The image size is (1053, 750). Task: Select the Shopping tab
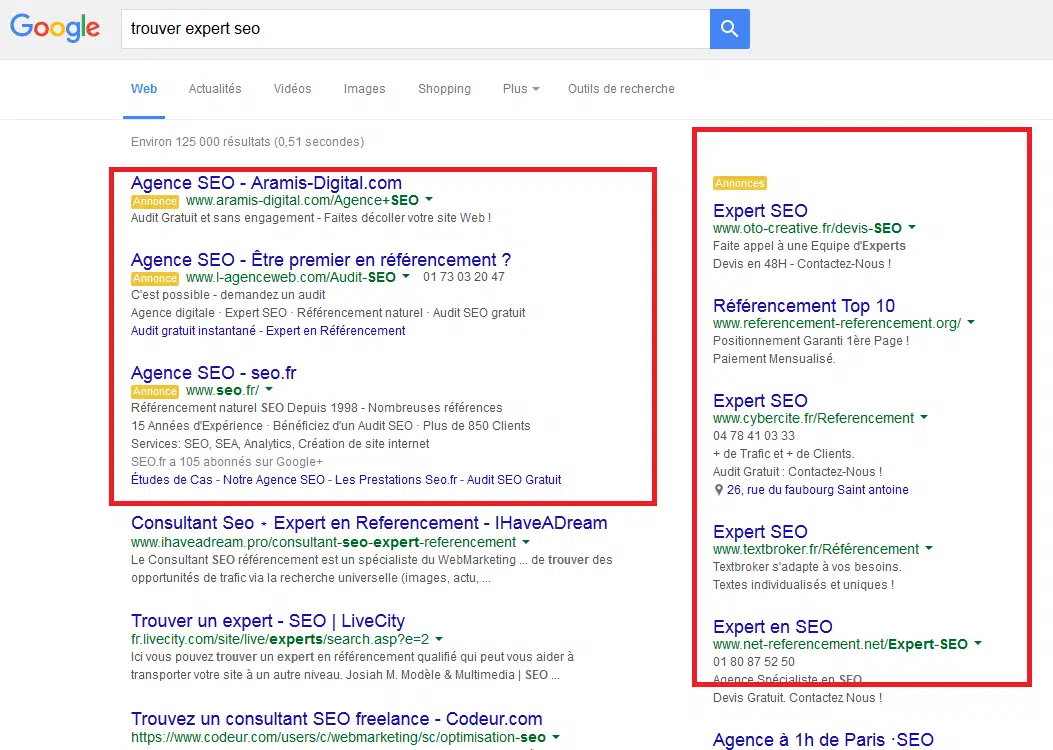444,89
